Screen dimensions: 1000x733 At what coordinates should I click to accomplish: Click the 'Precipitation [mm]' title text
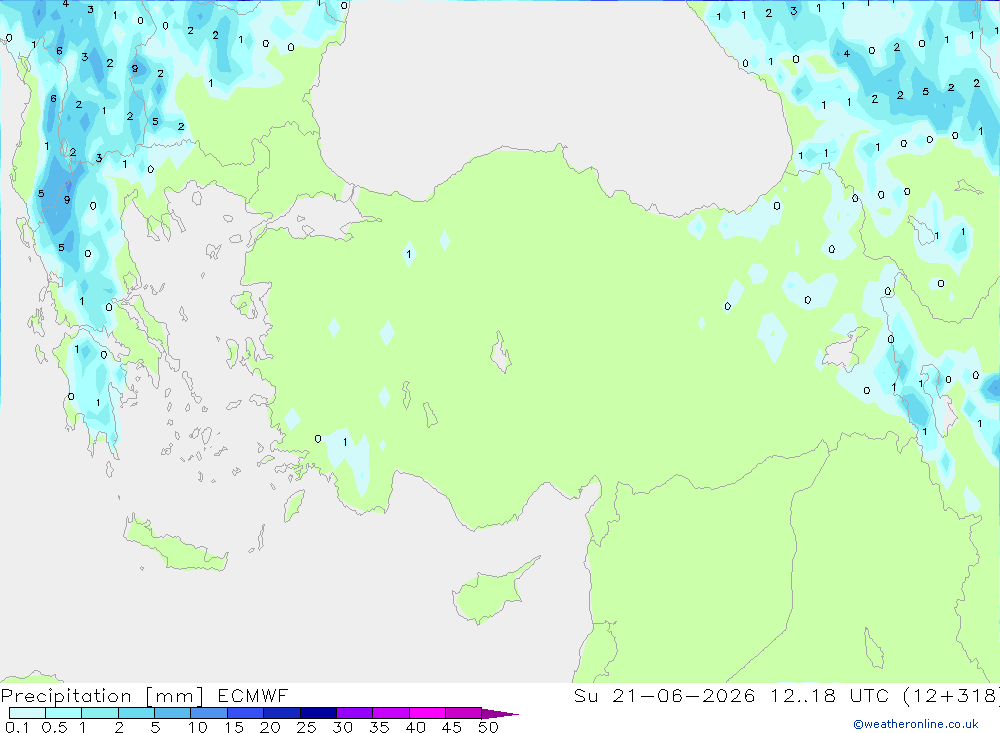[x=102, y=696]
